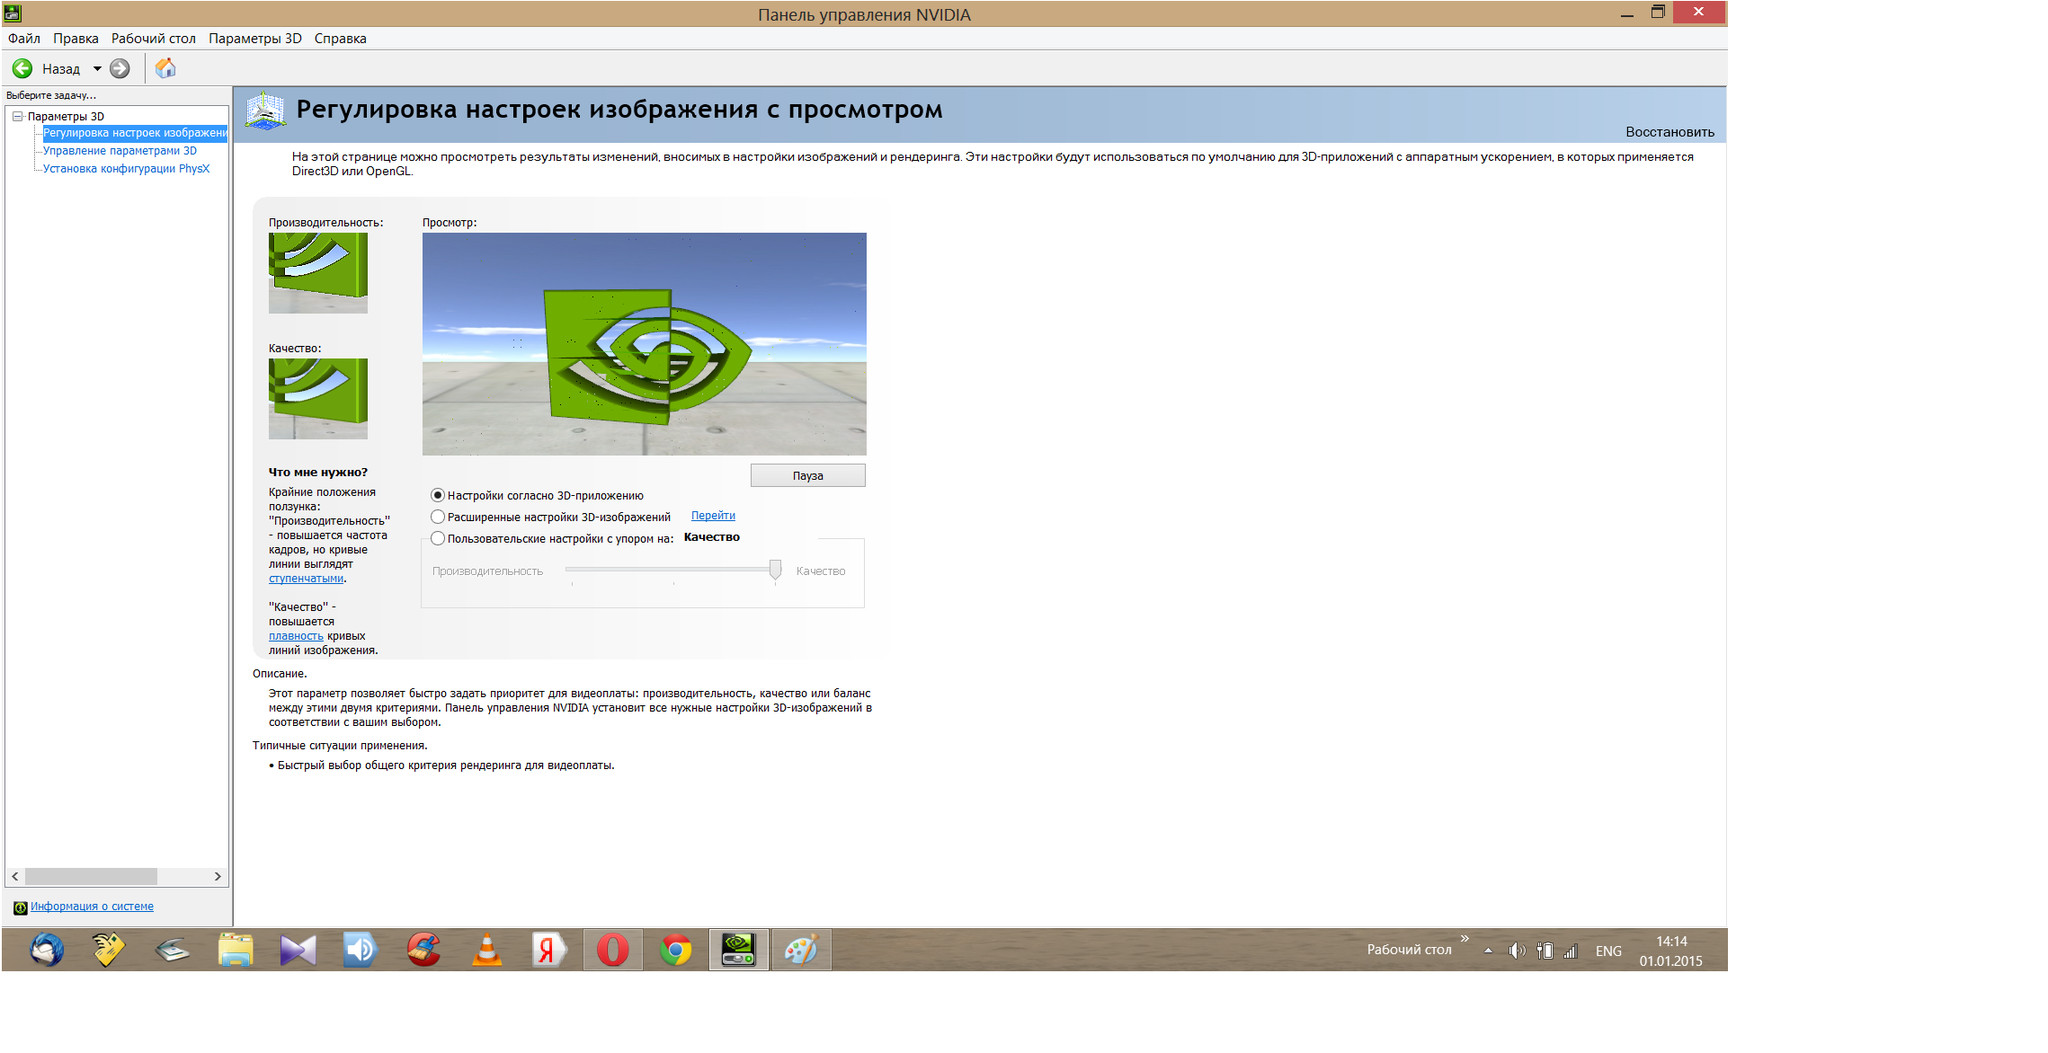Click the Forward arrow icon in toolbar
The width and height of the screenshot is (2048, 1053).
point(120,68)
